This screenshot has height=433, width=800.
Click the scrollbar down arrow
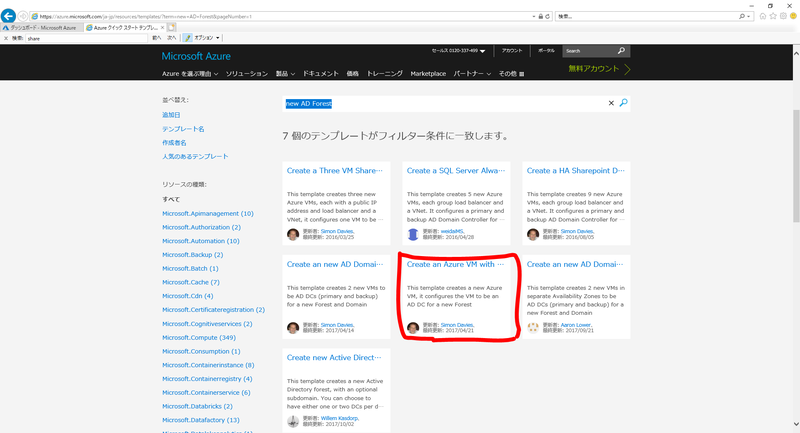coord(796,424)
